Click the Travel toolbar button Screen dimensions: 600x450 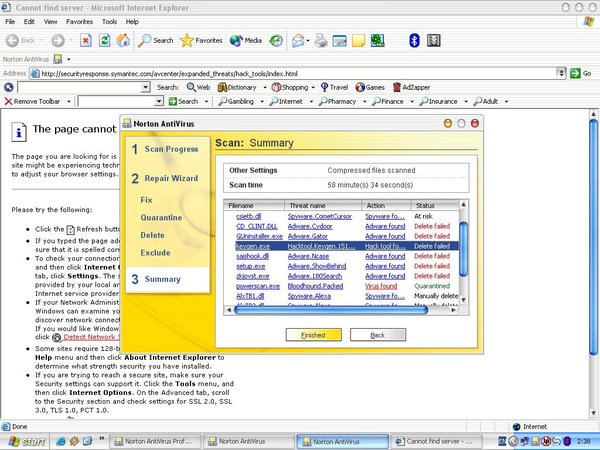click(334, 87)
